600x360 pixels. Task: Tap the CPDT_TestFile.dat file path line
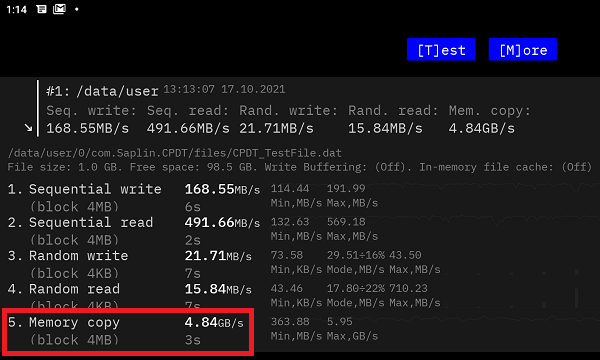(174, 153)
